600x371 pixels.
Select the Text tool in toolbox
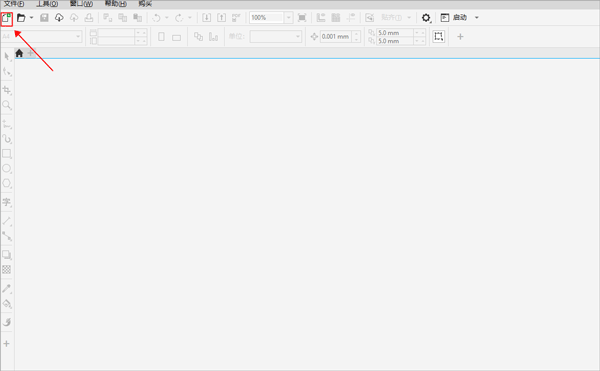point(7,202)
